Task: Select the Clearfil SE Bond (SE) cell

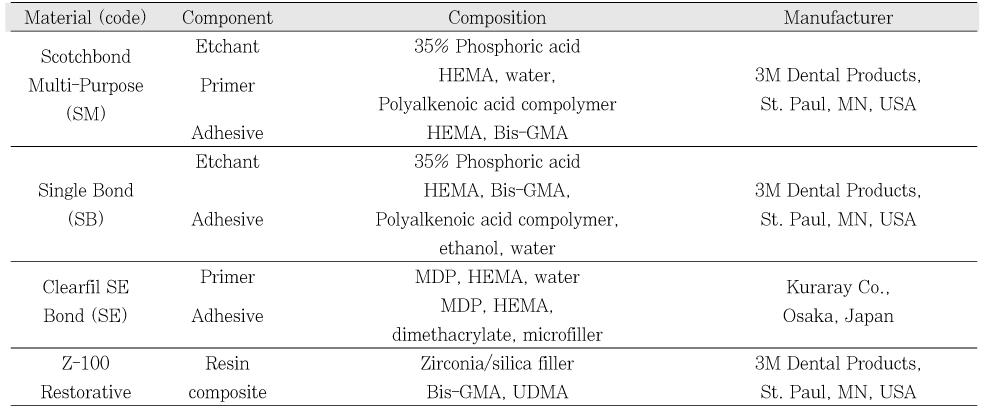Action: (86, 301)
